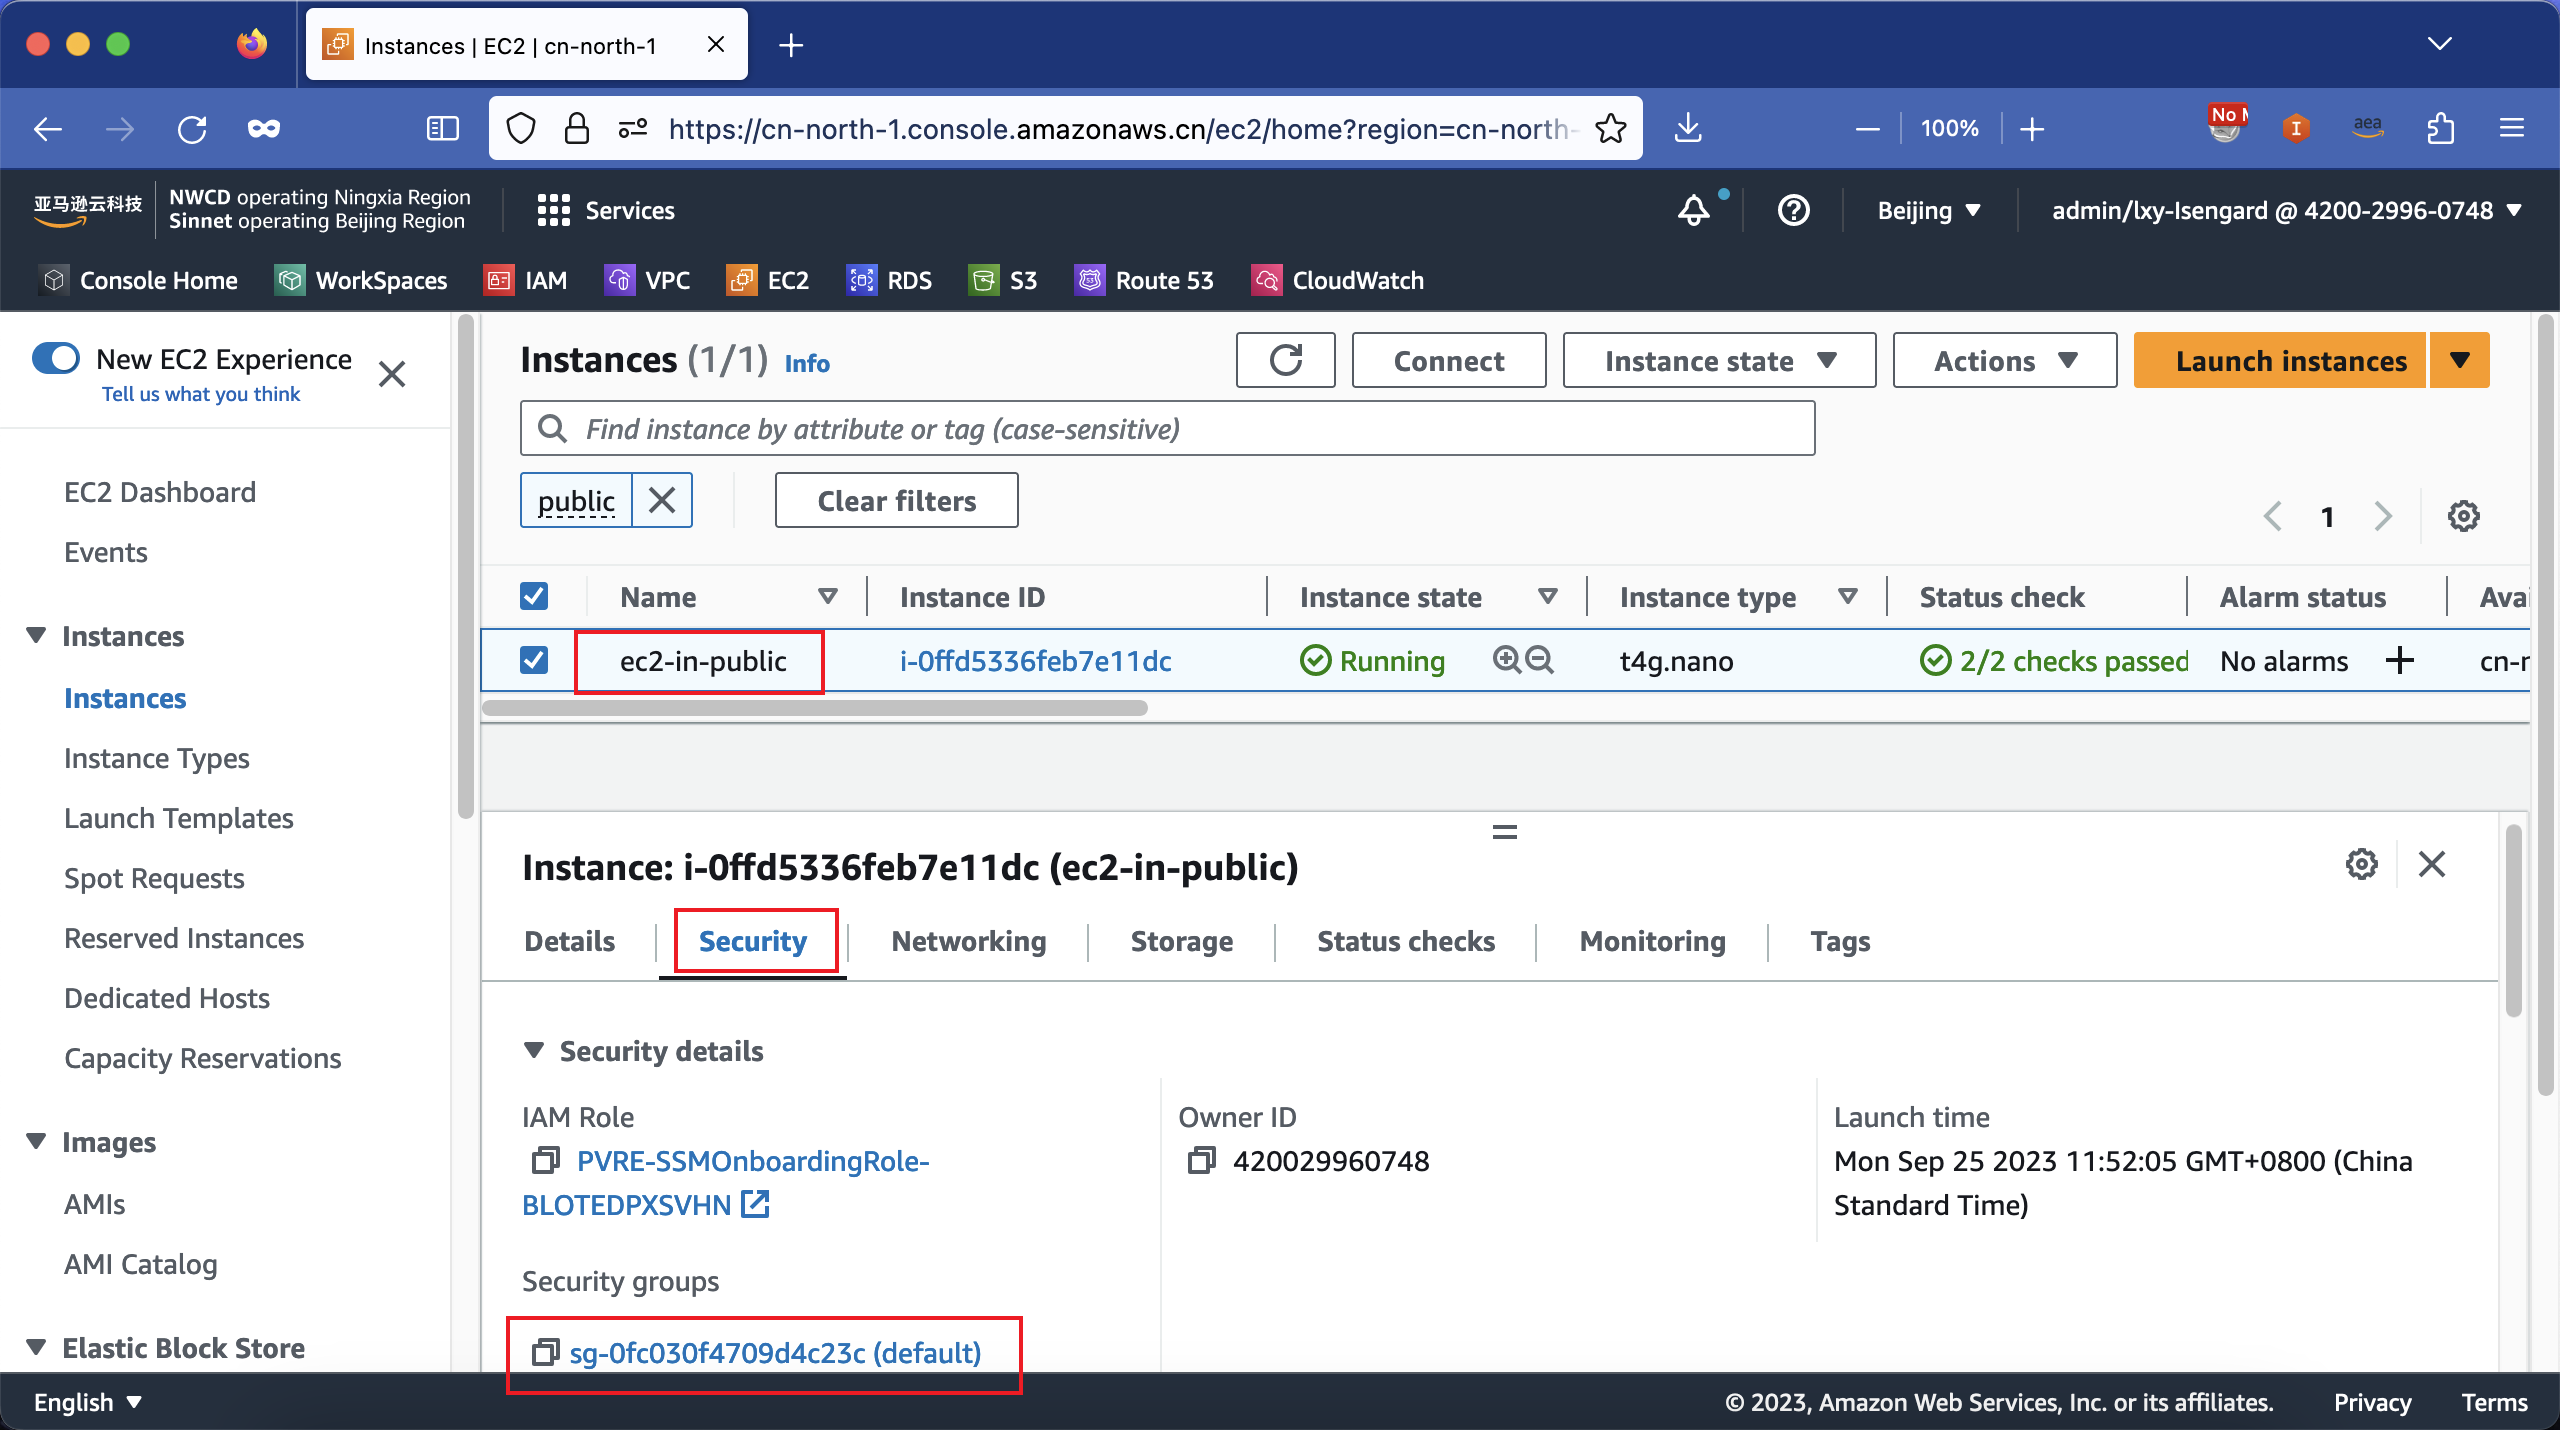
Task: Click the Connect button
Action: 1448,360
